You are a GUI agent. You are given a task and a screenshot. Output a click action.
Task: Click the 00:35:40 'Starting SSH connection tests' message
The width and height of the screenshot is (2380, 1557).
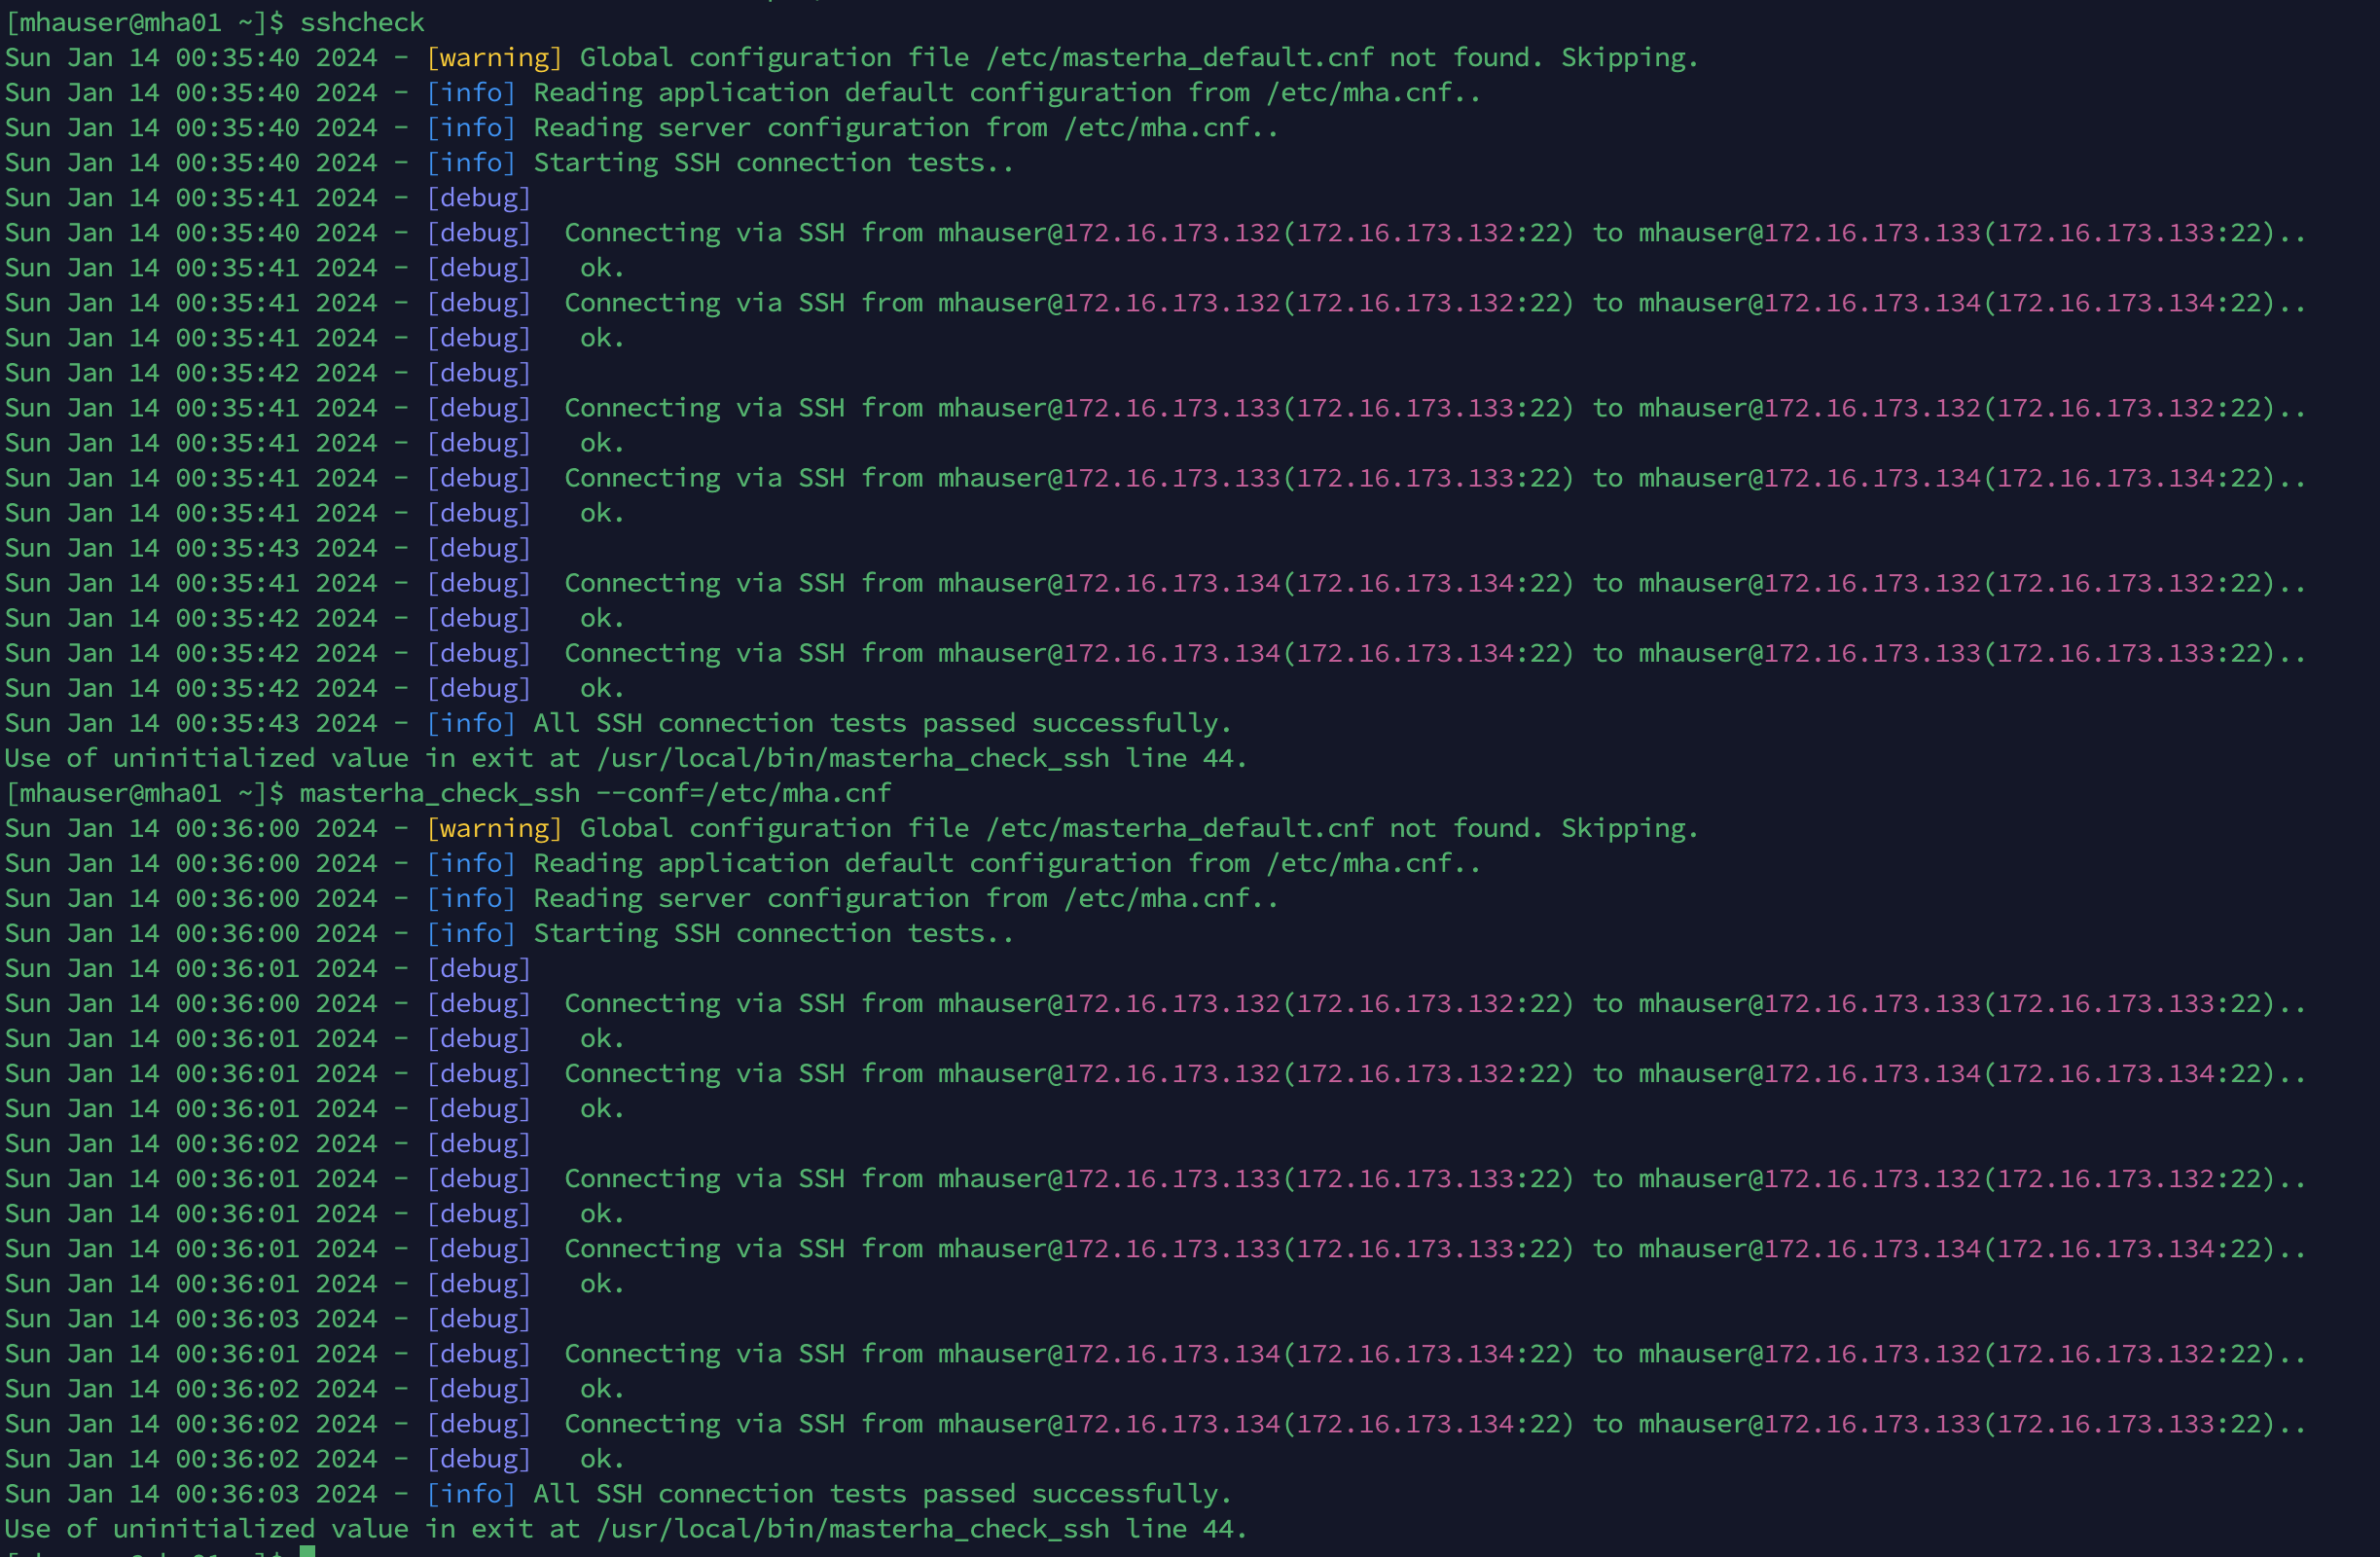[x=772, y=163]
